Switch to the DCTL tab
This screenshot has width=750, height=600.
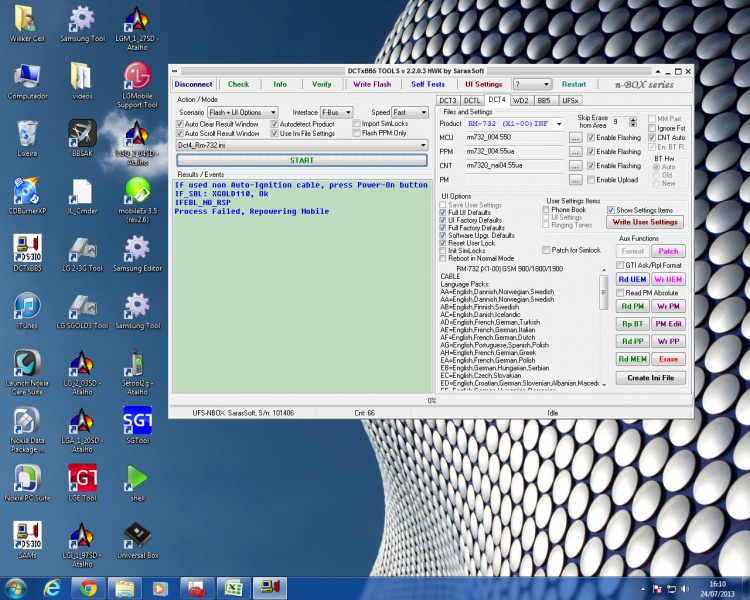(472, 100)
